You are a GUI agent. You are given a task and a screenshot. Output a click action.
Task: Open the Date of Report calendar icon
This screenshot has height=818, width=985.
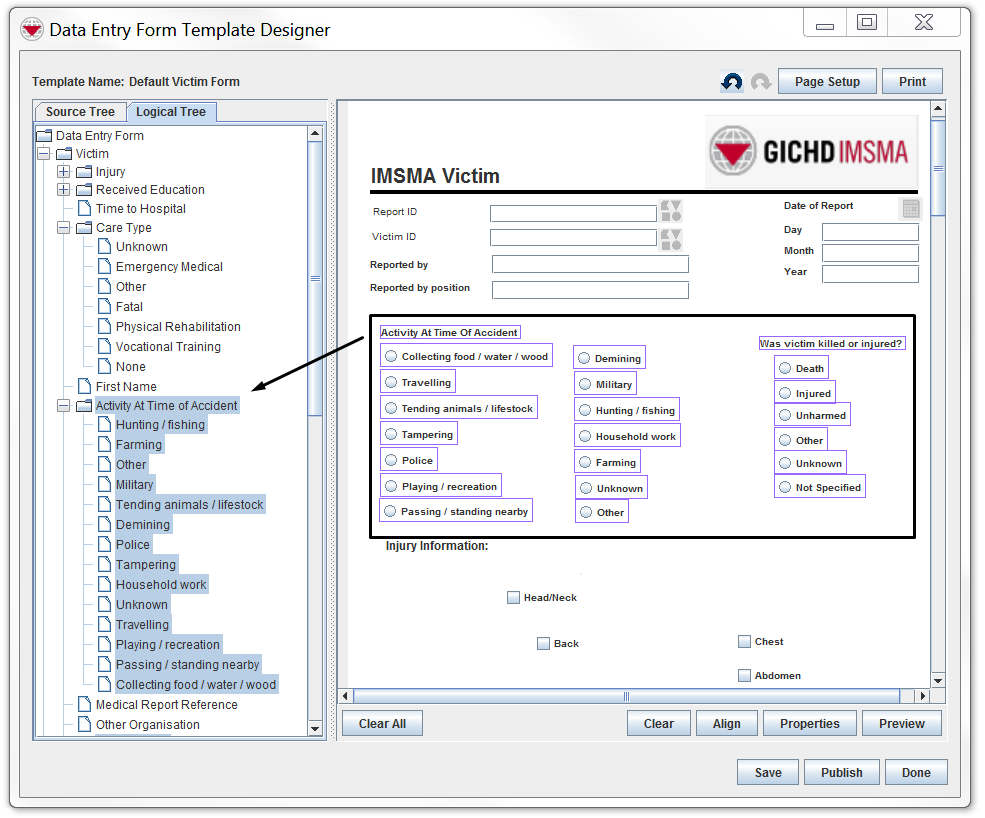(x=910, y=208)
